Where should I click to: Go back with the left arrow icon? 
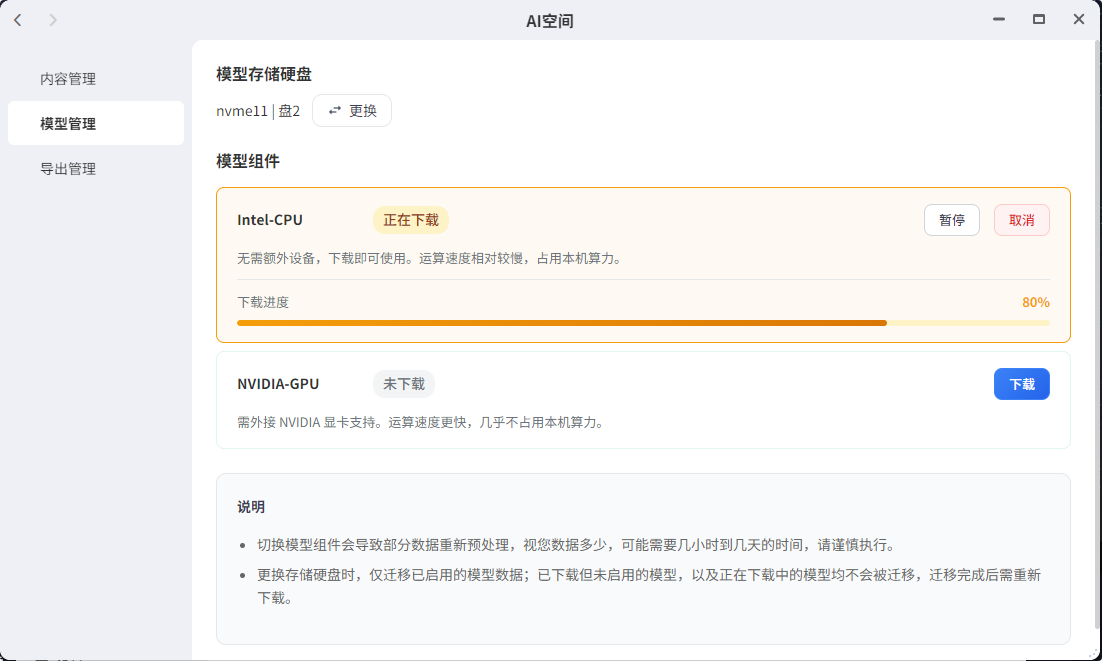pos(18,20)
